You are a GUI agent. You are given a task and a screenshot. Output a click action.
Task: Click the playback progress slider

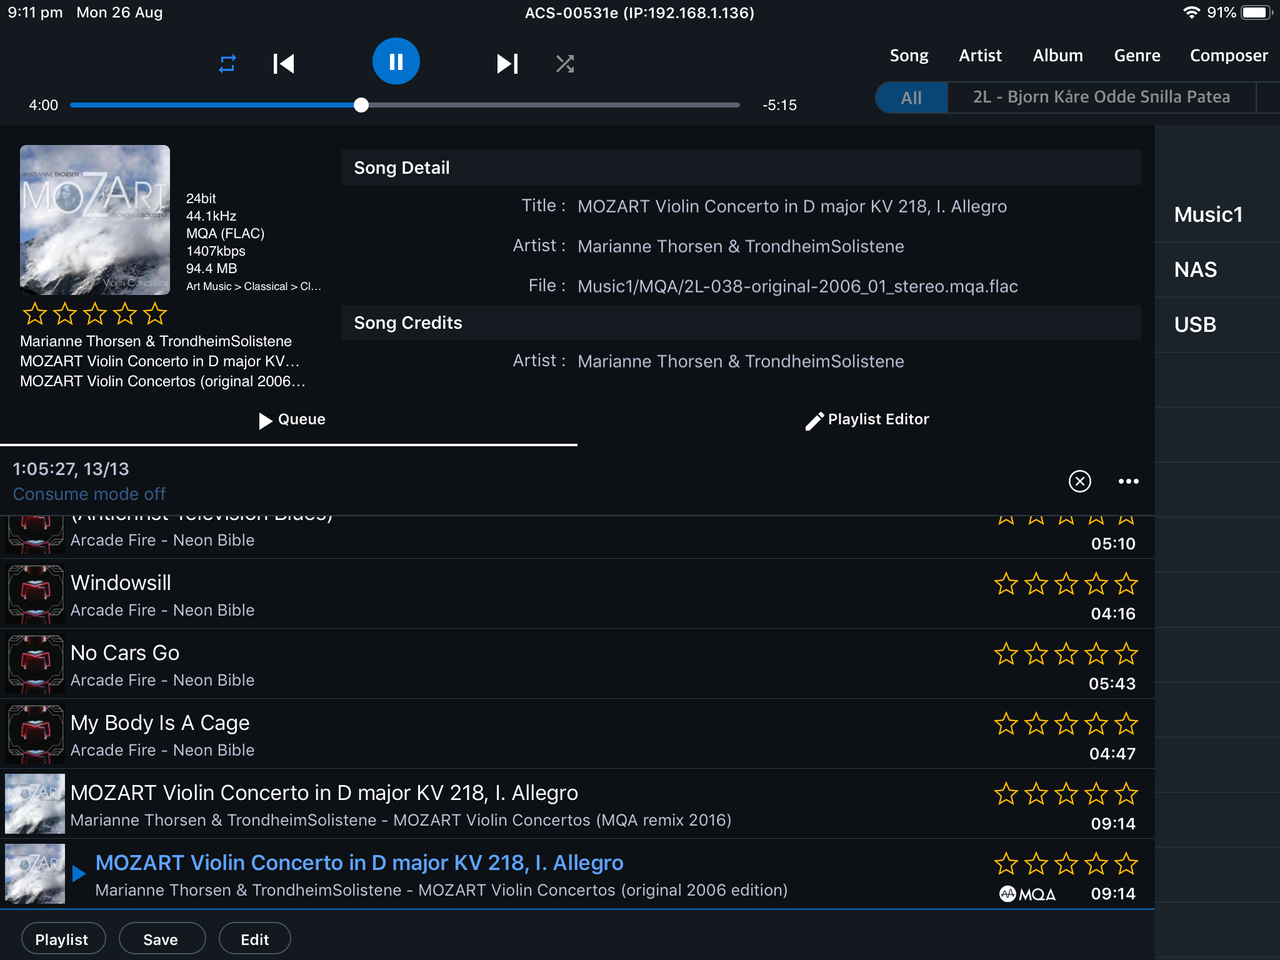point(405,105)
